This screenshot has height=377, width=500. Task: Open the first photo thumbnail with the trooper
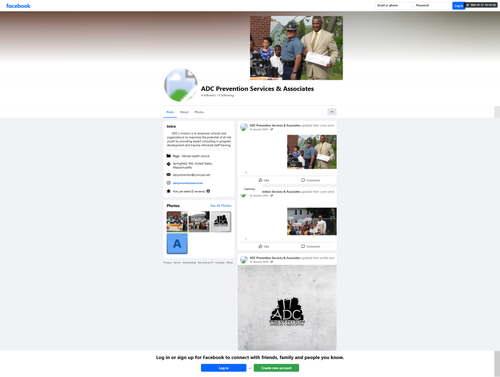[177, 221]
